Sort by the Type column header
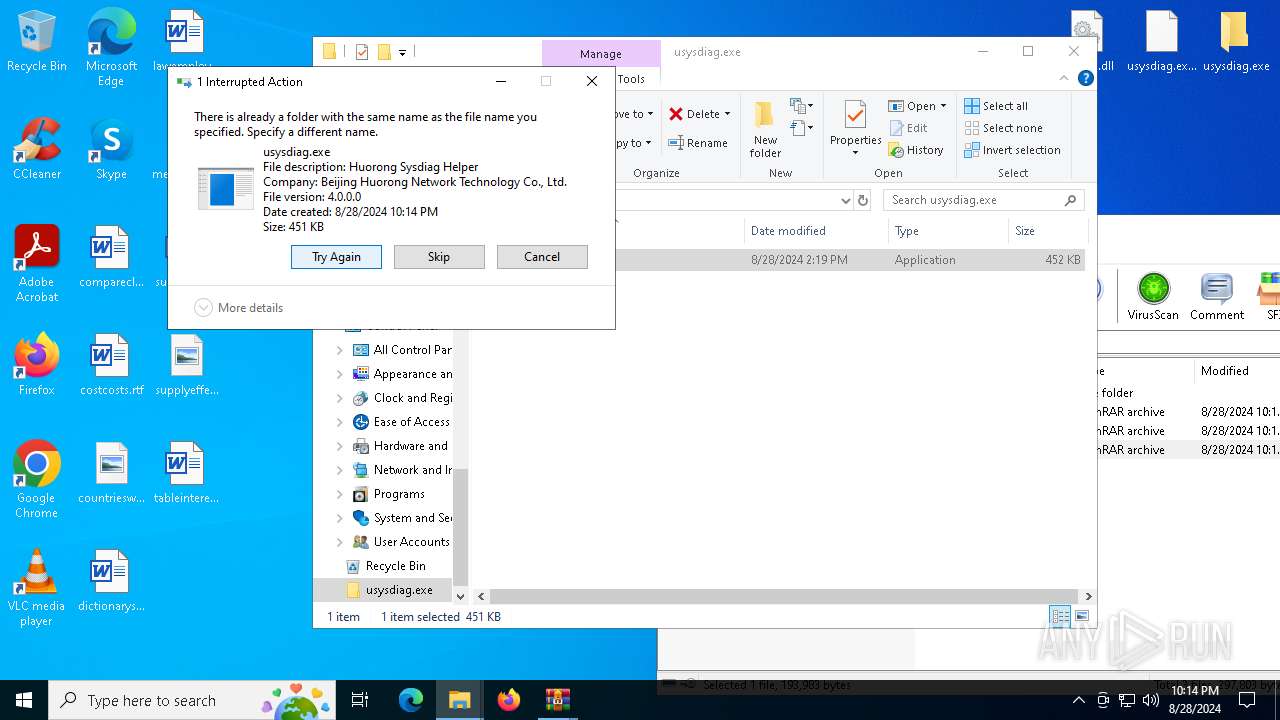1280x720 pixels. click(948, 231)
